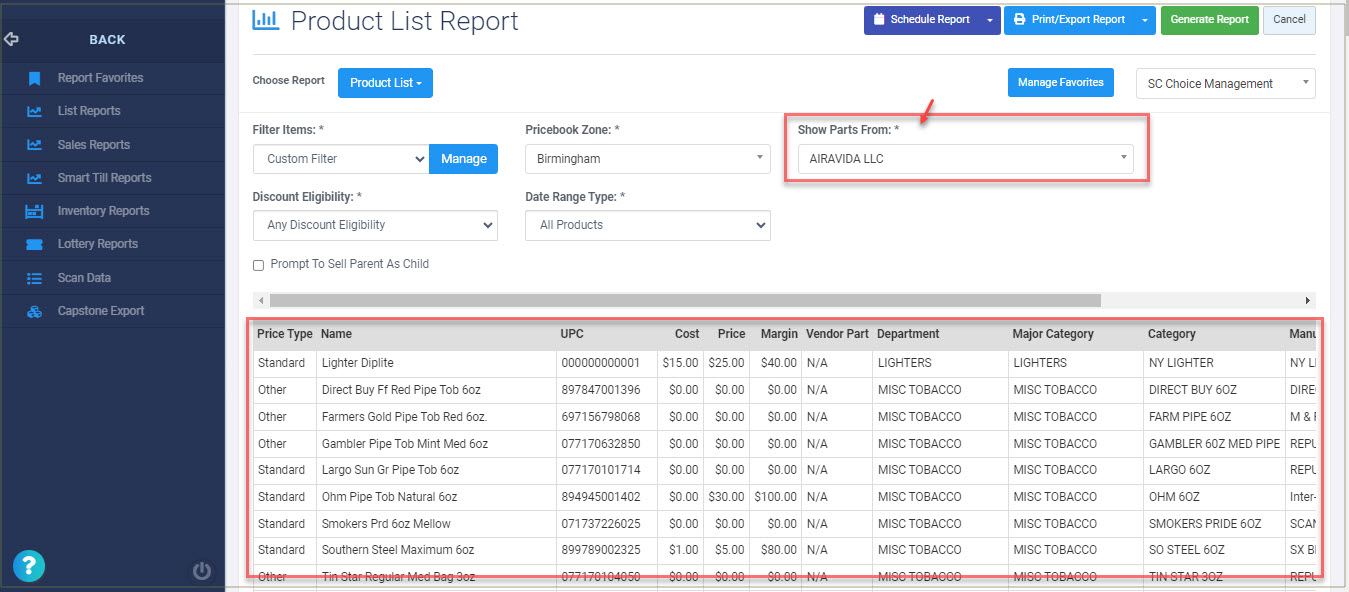
Task: Click the Cost column header
Action: (x=687, y=334)
